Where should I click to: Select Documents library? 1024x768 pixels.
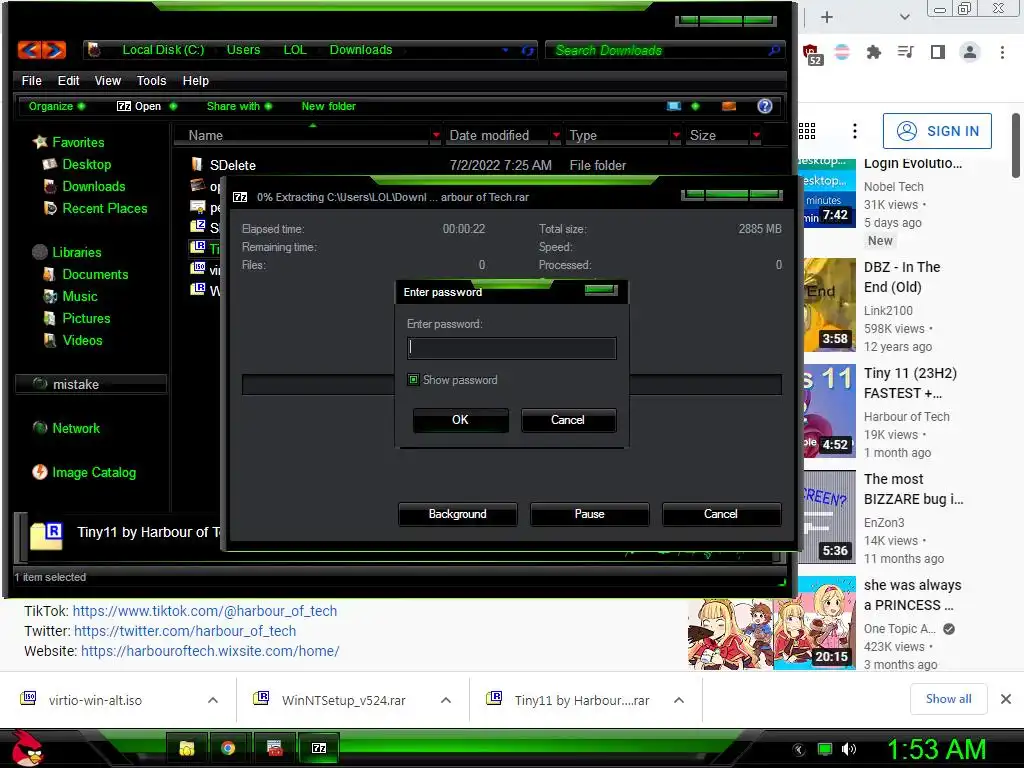95,274
